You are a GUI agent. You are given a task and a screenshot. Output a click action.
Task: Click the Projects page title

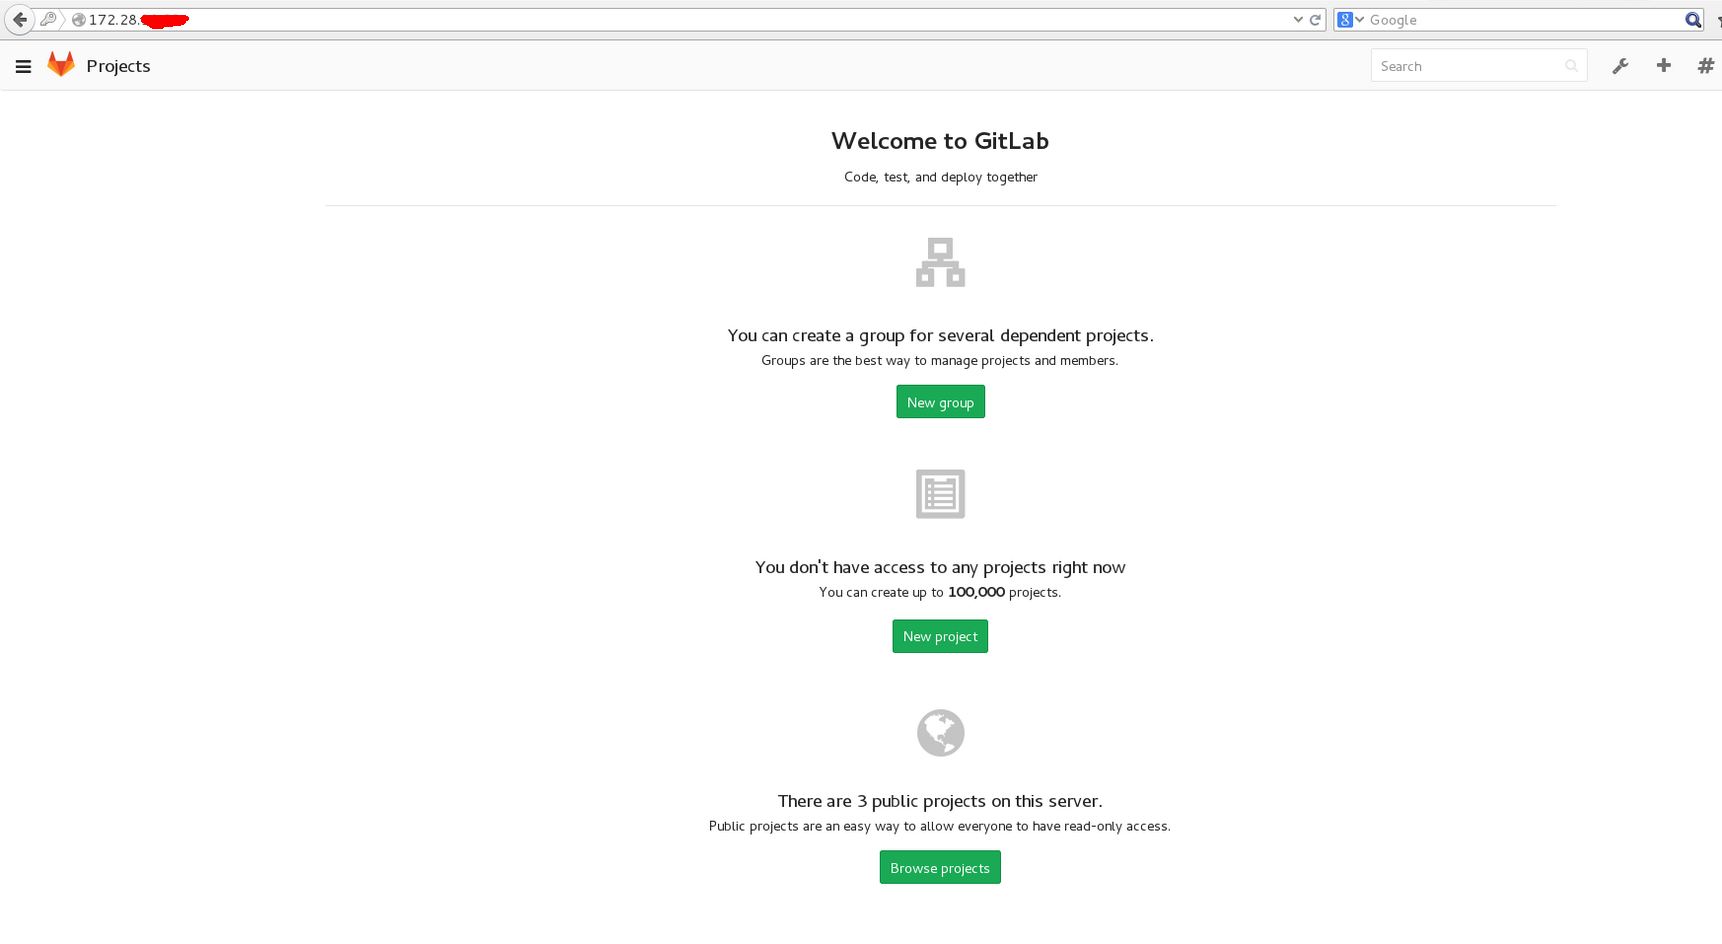click(118, 66)
